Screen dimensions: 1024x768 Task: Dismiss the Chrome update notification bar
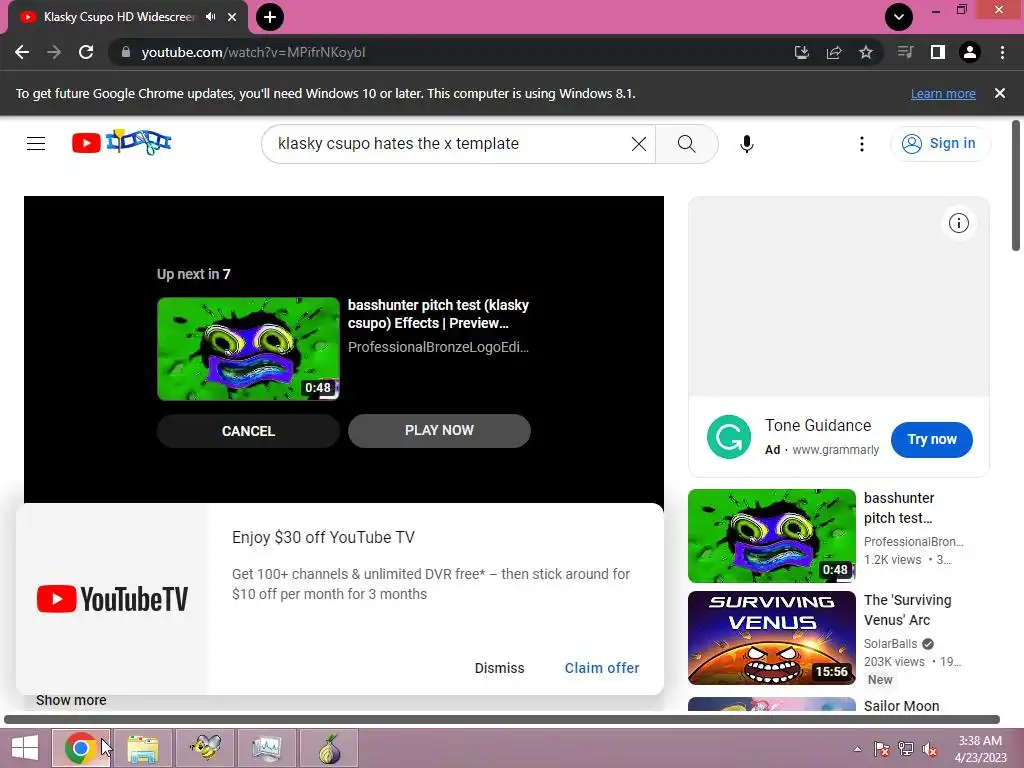[1000, 93]
